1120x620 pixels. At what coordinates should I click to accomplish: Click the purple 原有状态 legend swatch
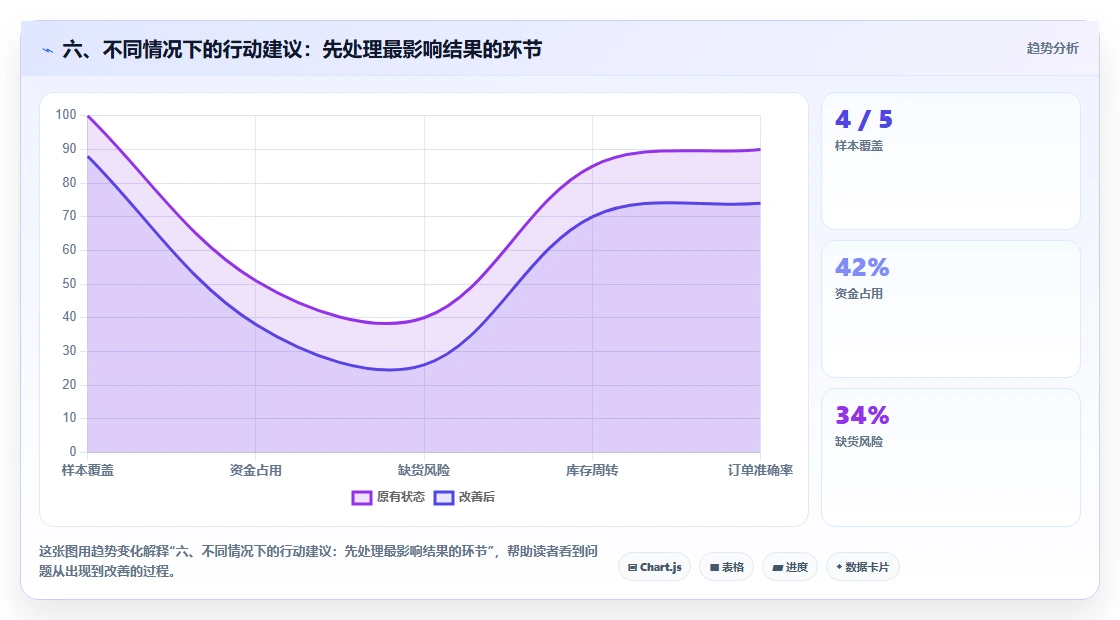click(361, 498)
